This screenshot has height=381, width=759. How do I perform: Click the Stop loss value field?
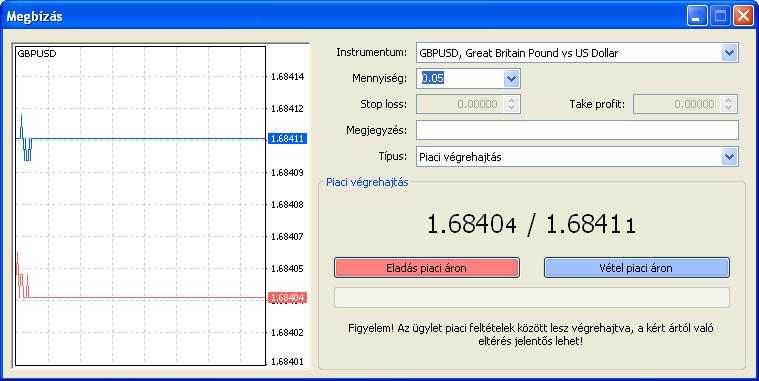(460, 104)
